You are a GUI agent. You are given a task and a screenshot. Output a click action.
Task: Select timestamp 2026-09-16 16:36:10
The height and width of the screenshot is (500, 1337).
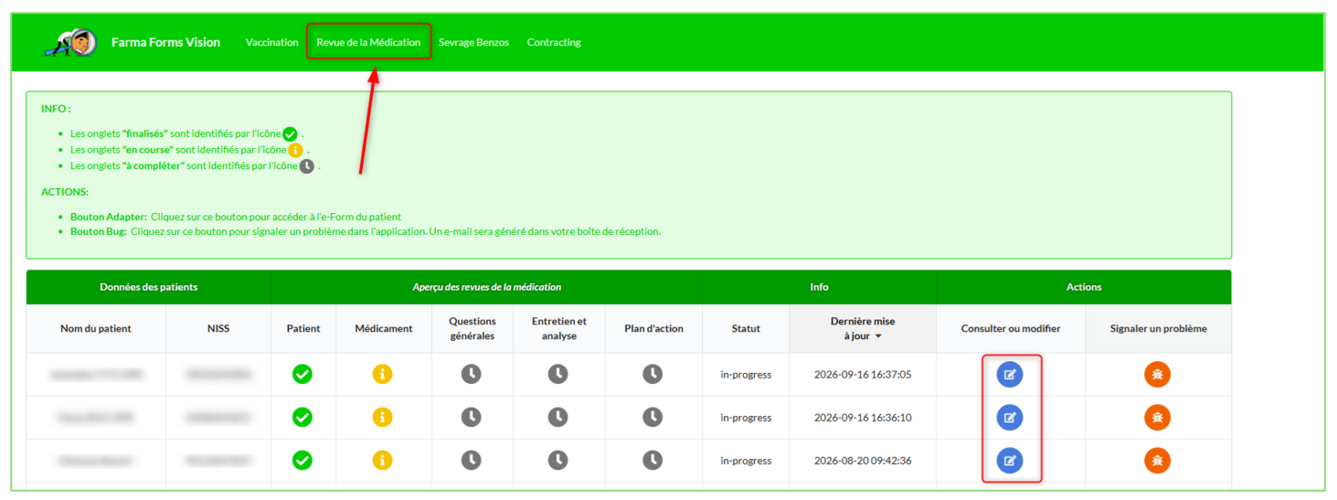coord(863,418)
